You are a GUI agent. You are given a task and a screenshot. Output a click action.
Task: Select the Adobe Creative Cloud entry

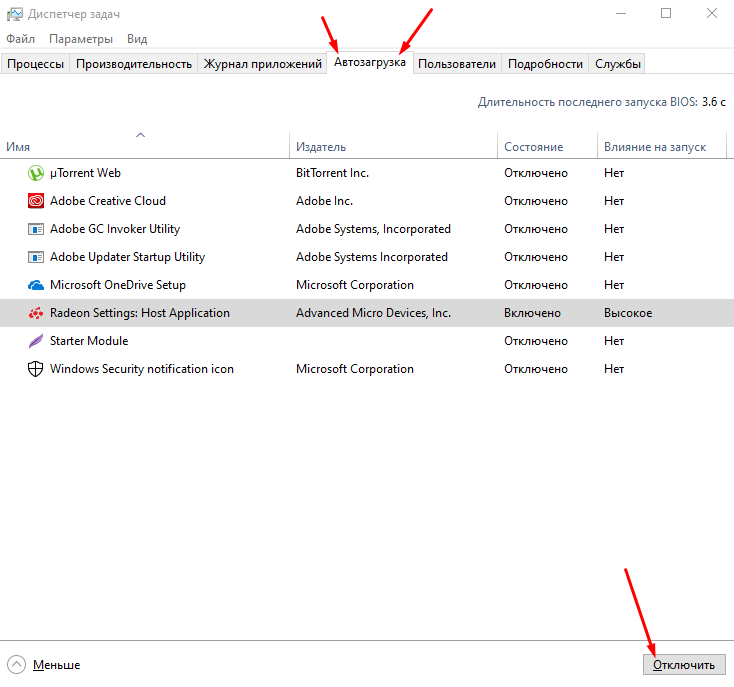(108, 201)
